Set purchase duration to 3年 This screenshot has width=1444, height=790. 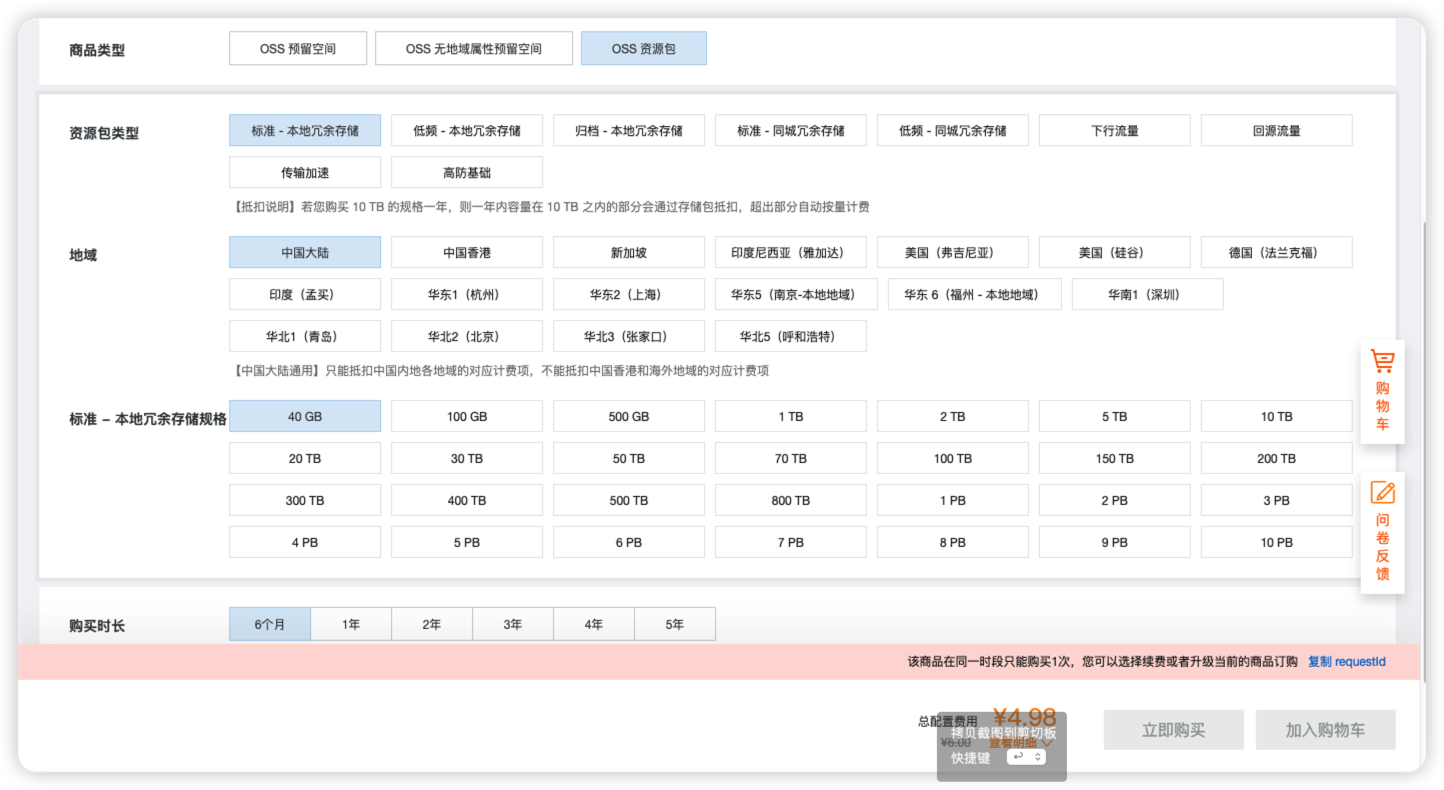[513, 624]
